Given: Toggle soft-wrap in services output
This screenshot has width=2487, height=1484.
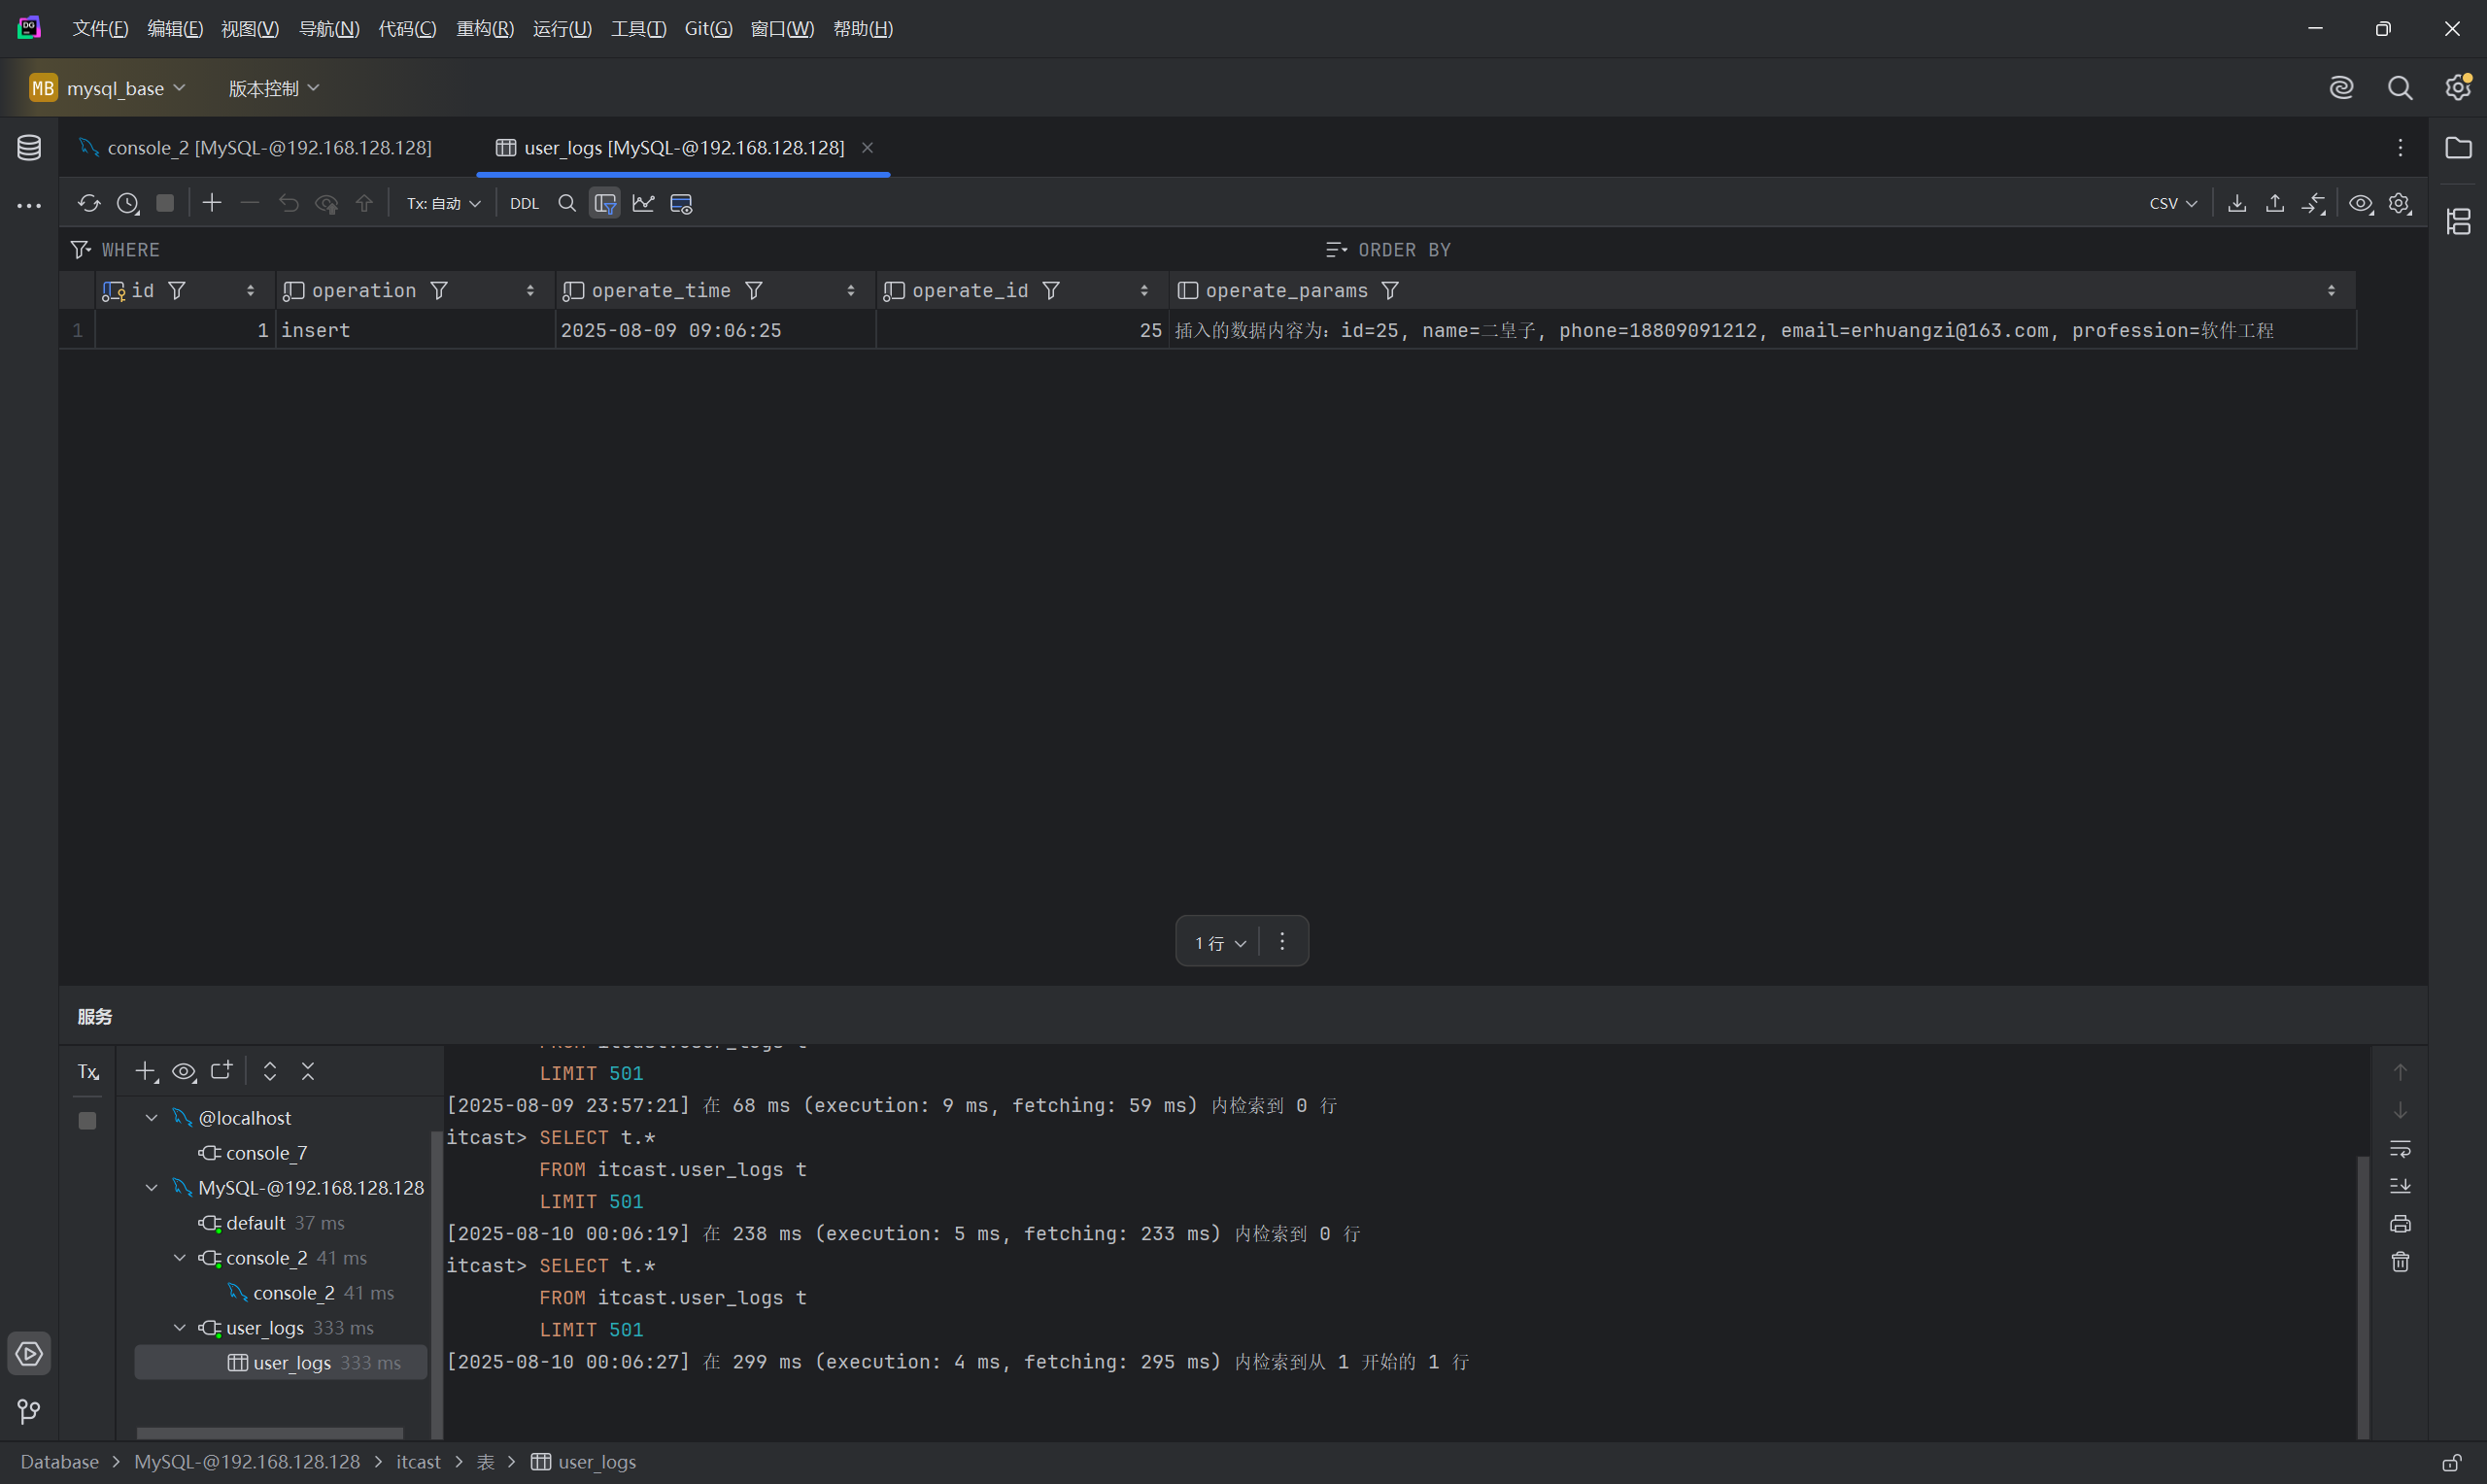Looking at the screenshot, I should [2400, 1148].
